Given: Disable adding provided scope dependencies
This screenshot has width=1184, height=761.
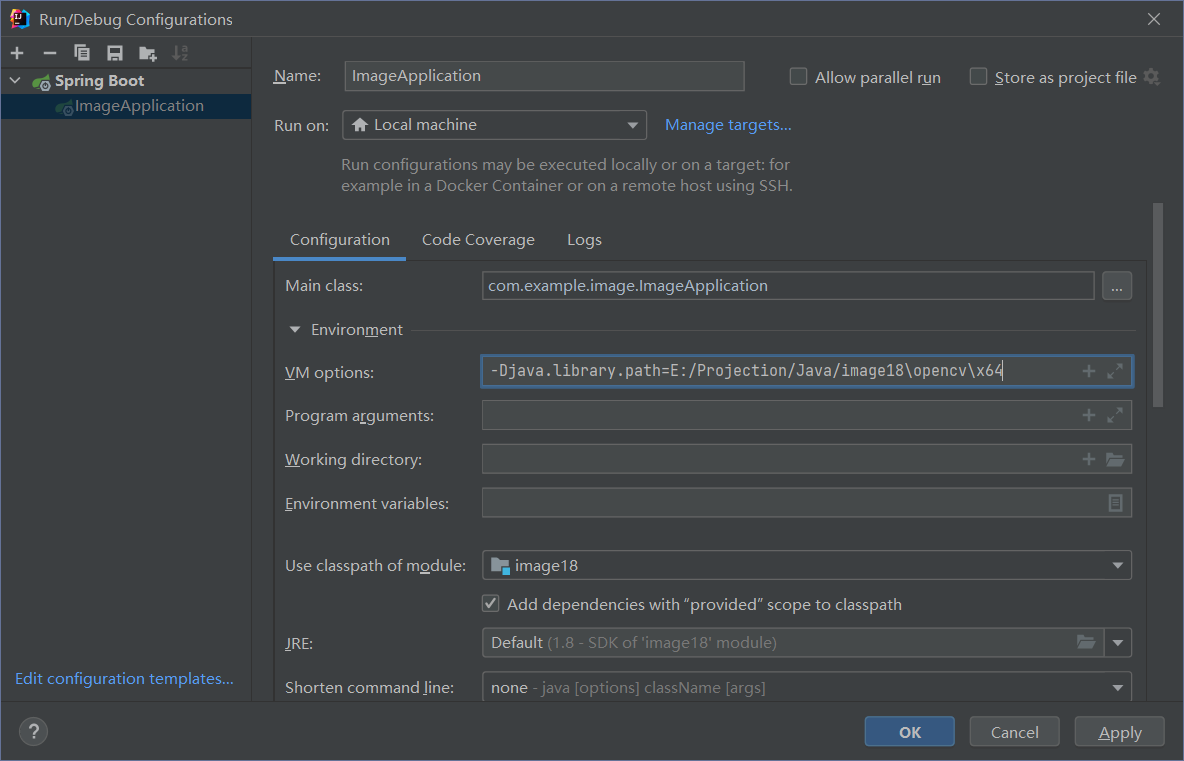Looking at the screenshot, I should [x=490, y=603].
